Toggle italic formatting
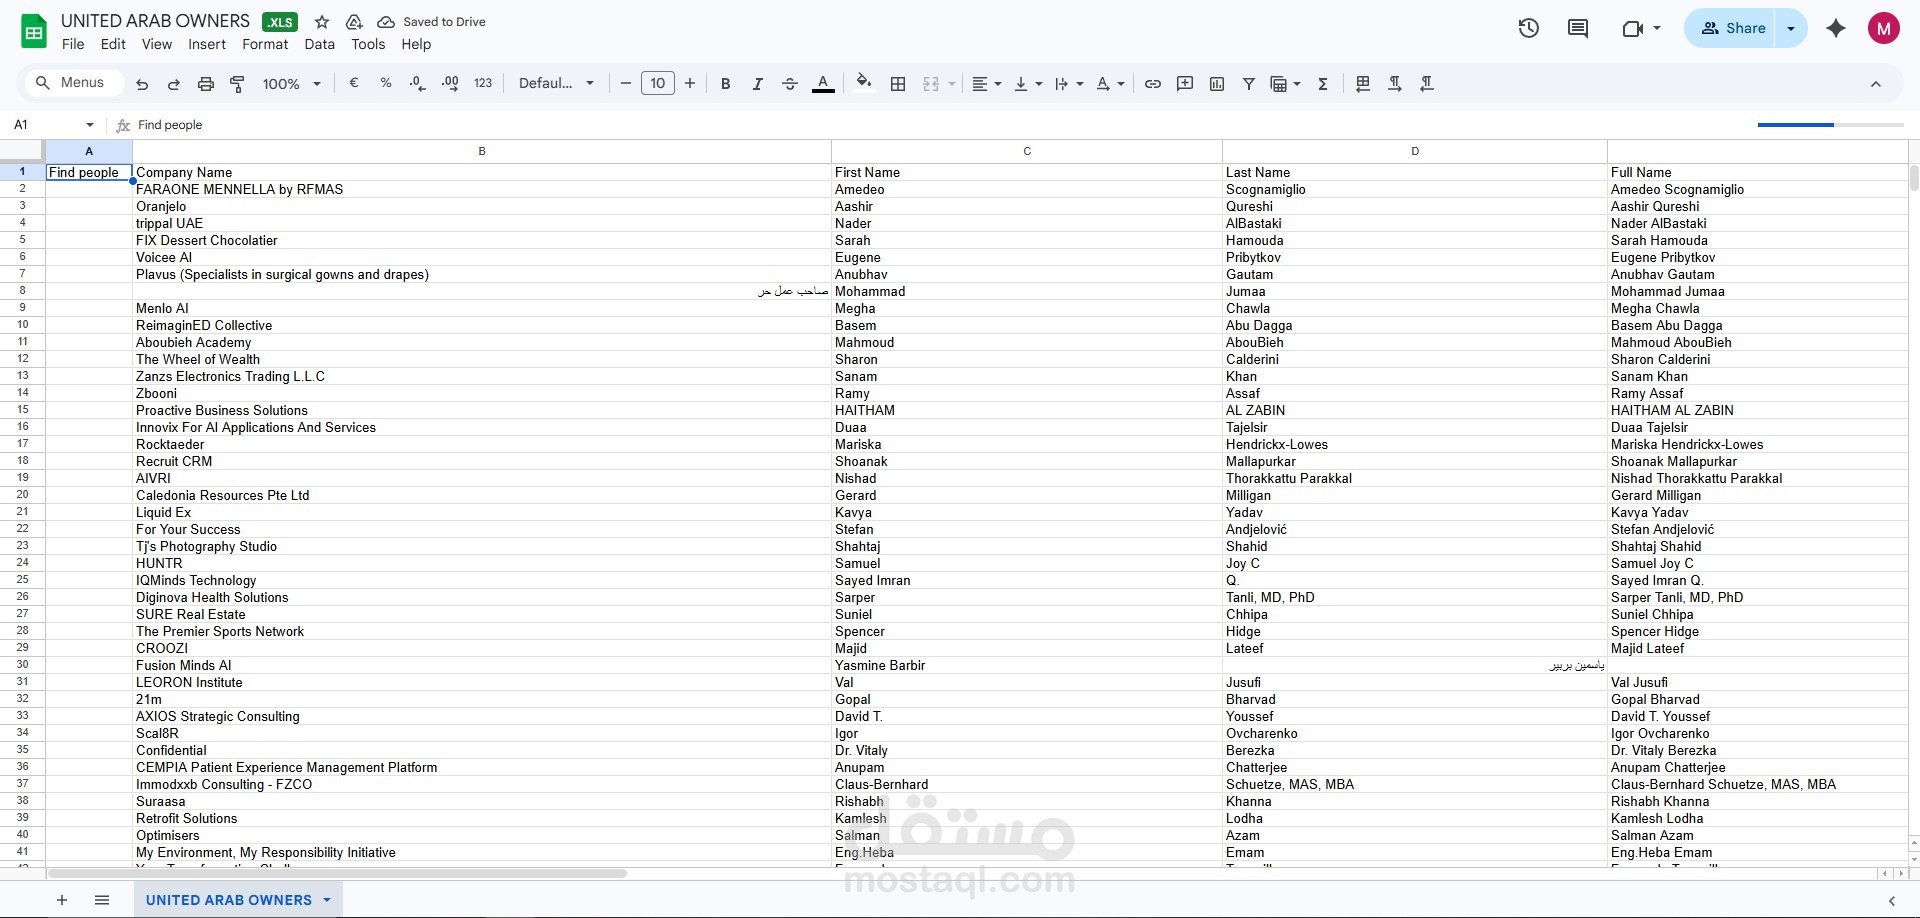The image size is (1920, 918). tap(758, 84)
